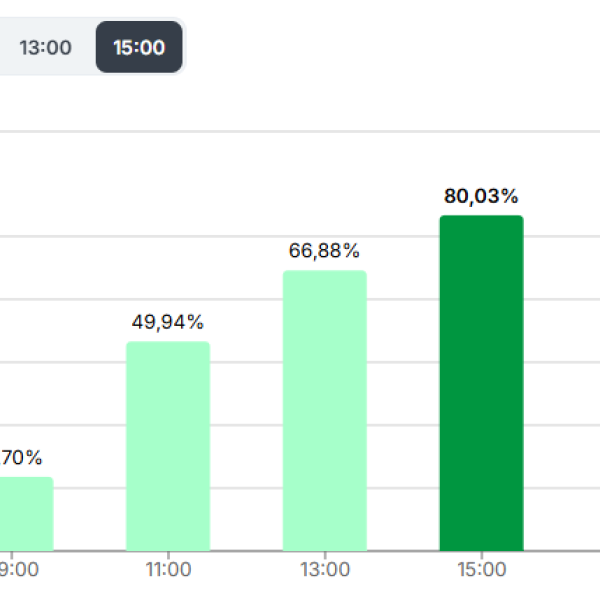Click the partially visible 9:00 bar
The height and width of the screenshot is (600, 600).
point(26,514)
